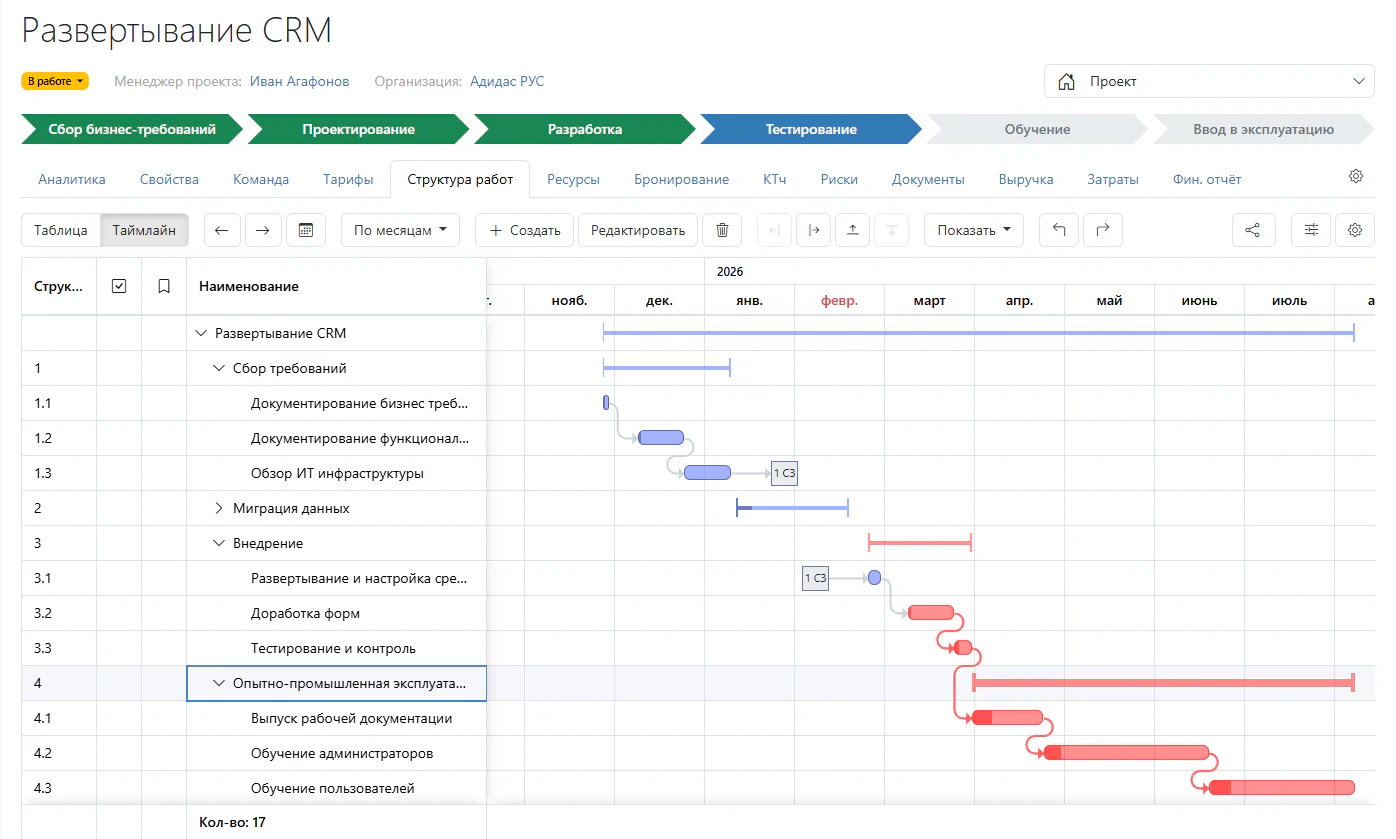
Task: Expand the Миграция данных group
Action: pyautogui.click(x=219, y=508)
